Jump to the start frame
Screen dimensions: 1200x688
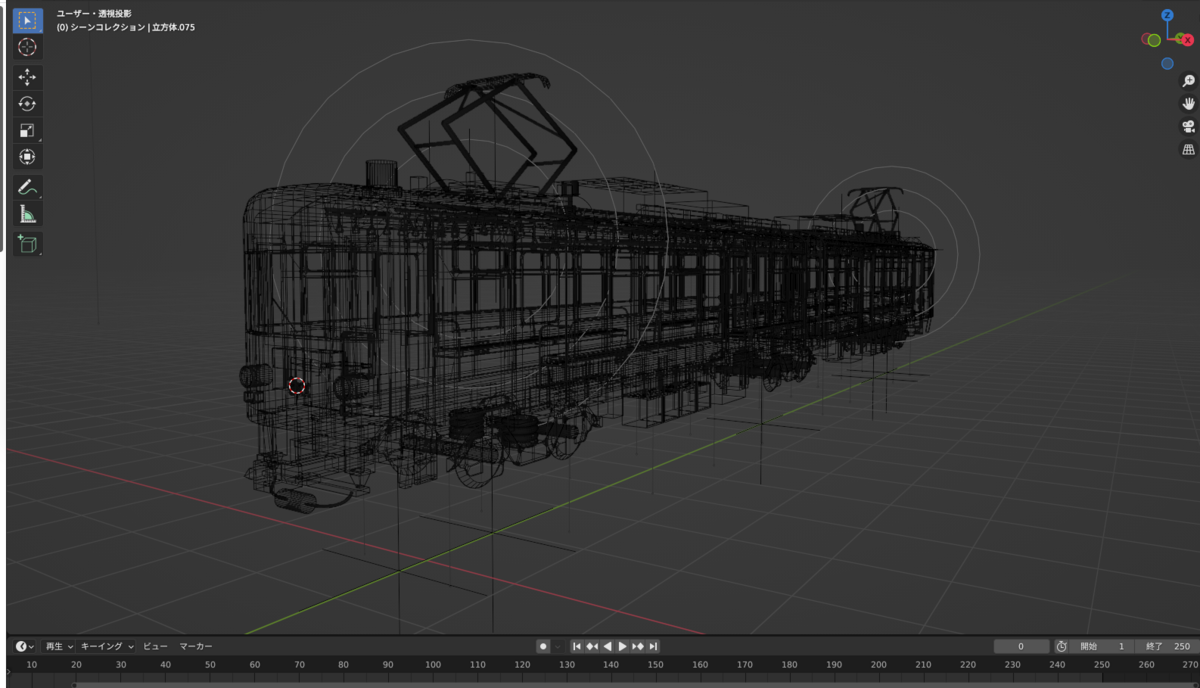coord(577,646)
